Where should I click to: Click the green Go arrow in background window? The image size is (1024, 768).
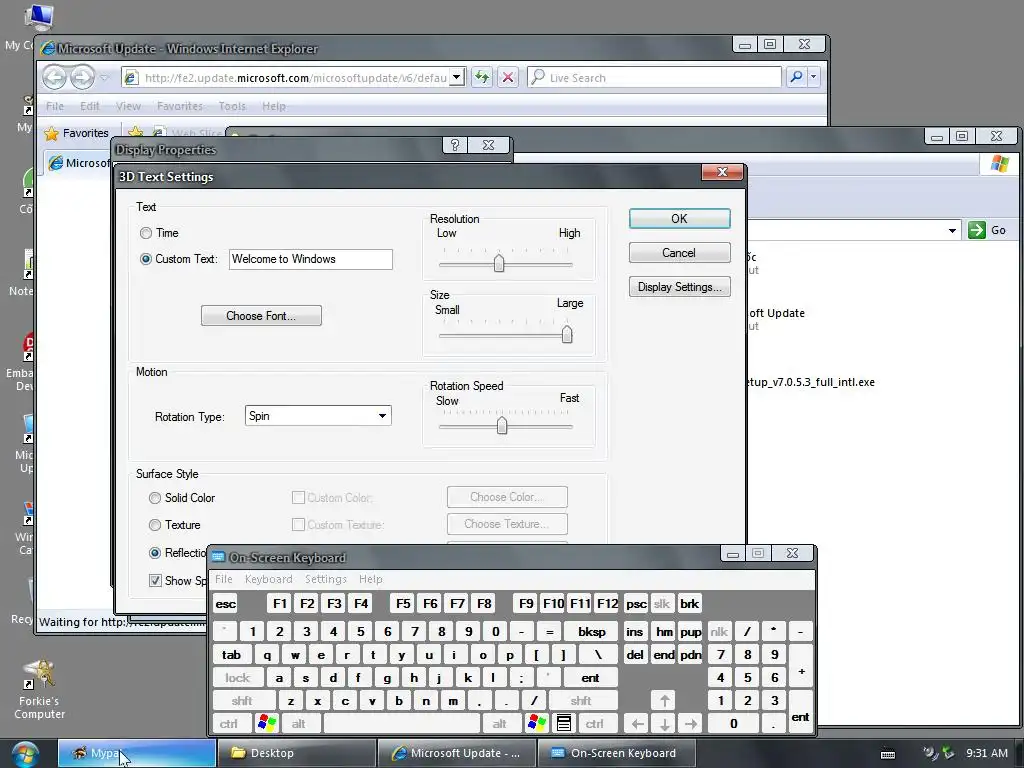[x=976, y=230]
